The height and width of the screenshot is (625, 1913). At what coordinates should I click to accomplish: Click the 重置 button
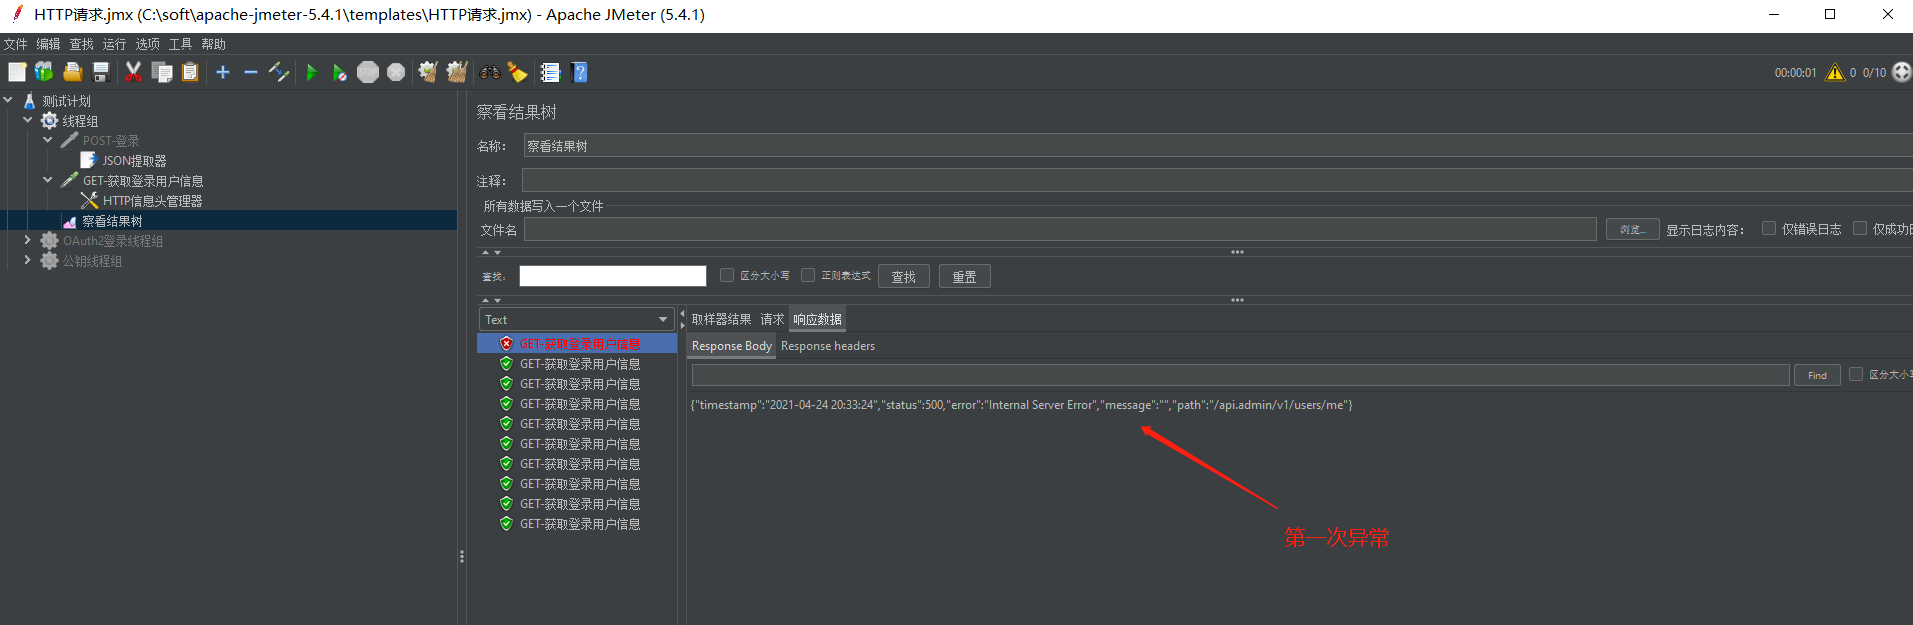[964, 276]
